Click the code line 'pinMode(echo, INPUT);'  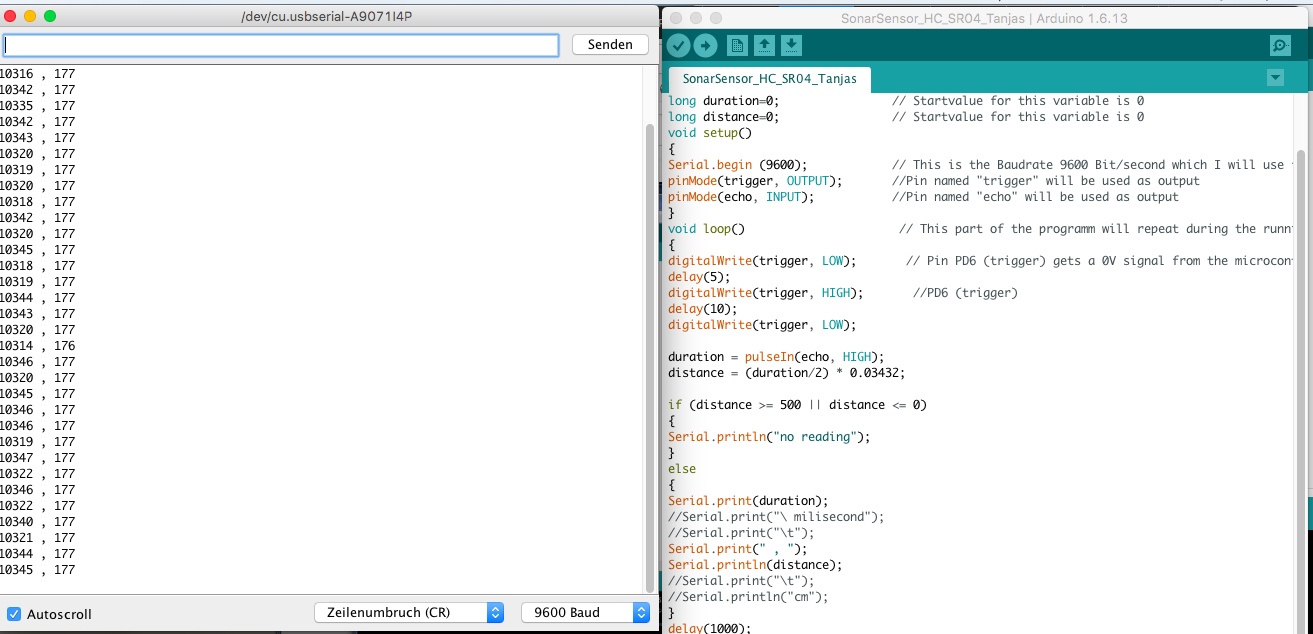point(741,197)
